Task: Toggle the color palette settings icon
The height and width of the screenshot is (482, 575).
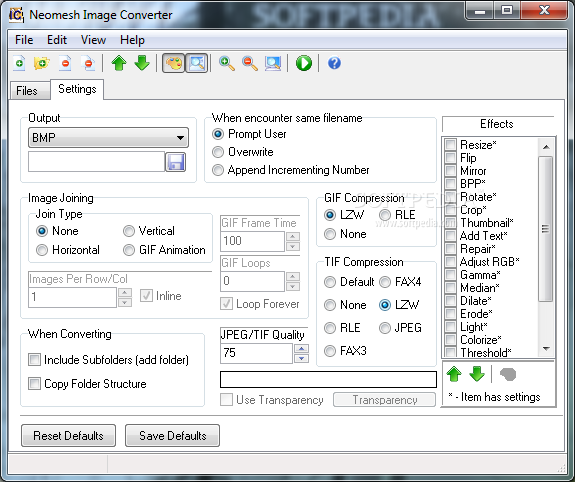Action: coord(173,63)
